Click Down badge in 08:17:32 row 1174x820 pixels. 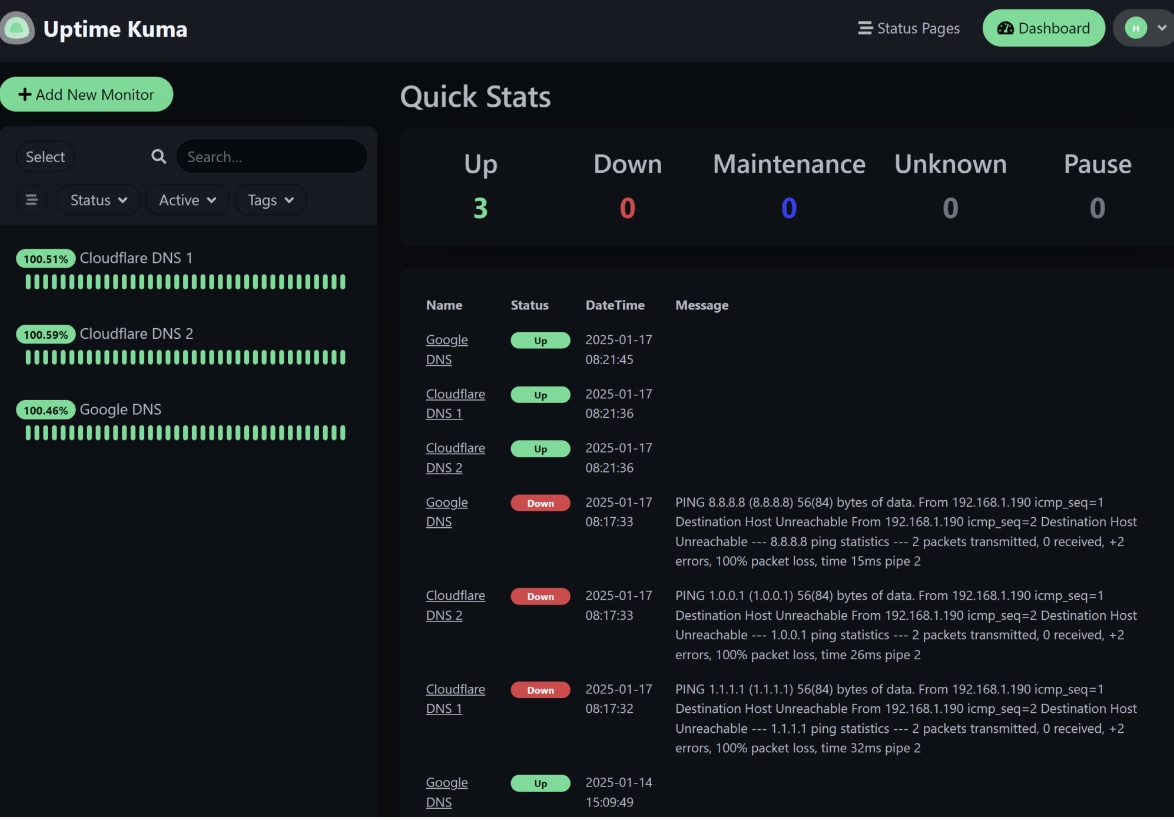[541, 690]
